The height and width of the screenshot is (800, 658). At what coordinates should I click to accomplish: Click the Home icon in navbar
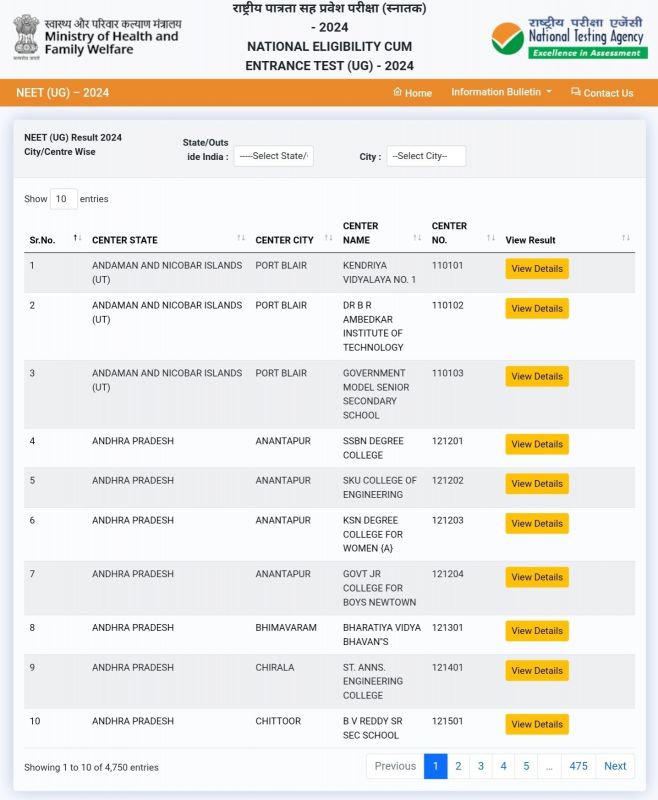click(397, 92)
